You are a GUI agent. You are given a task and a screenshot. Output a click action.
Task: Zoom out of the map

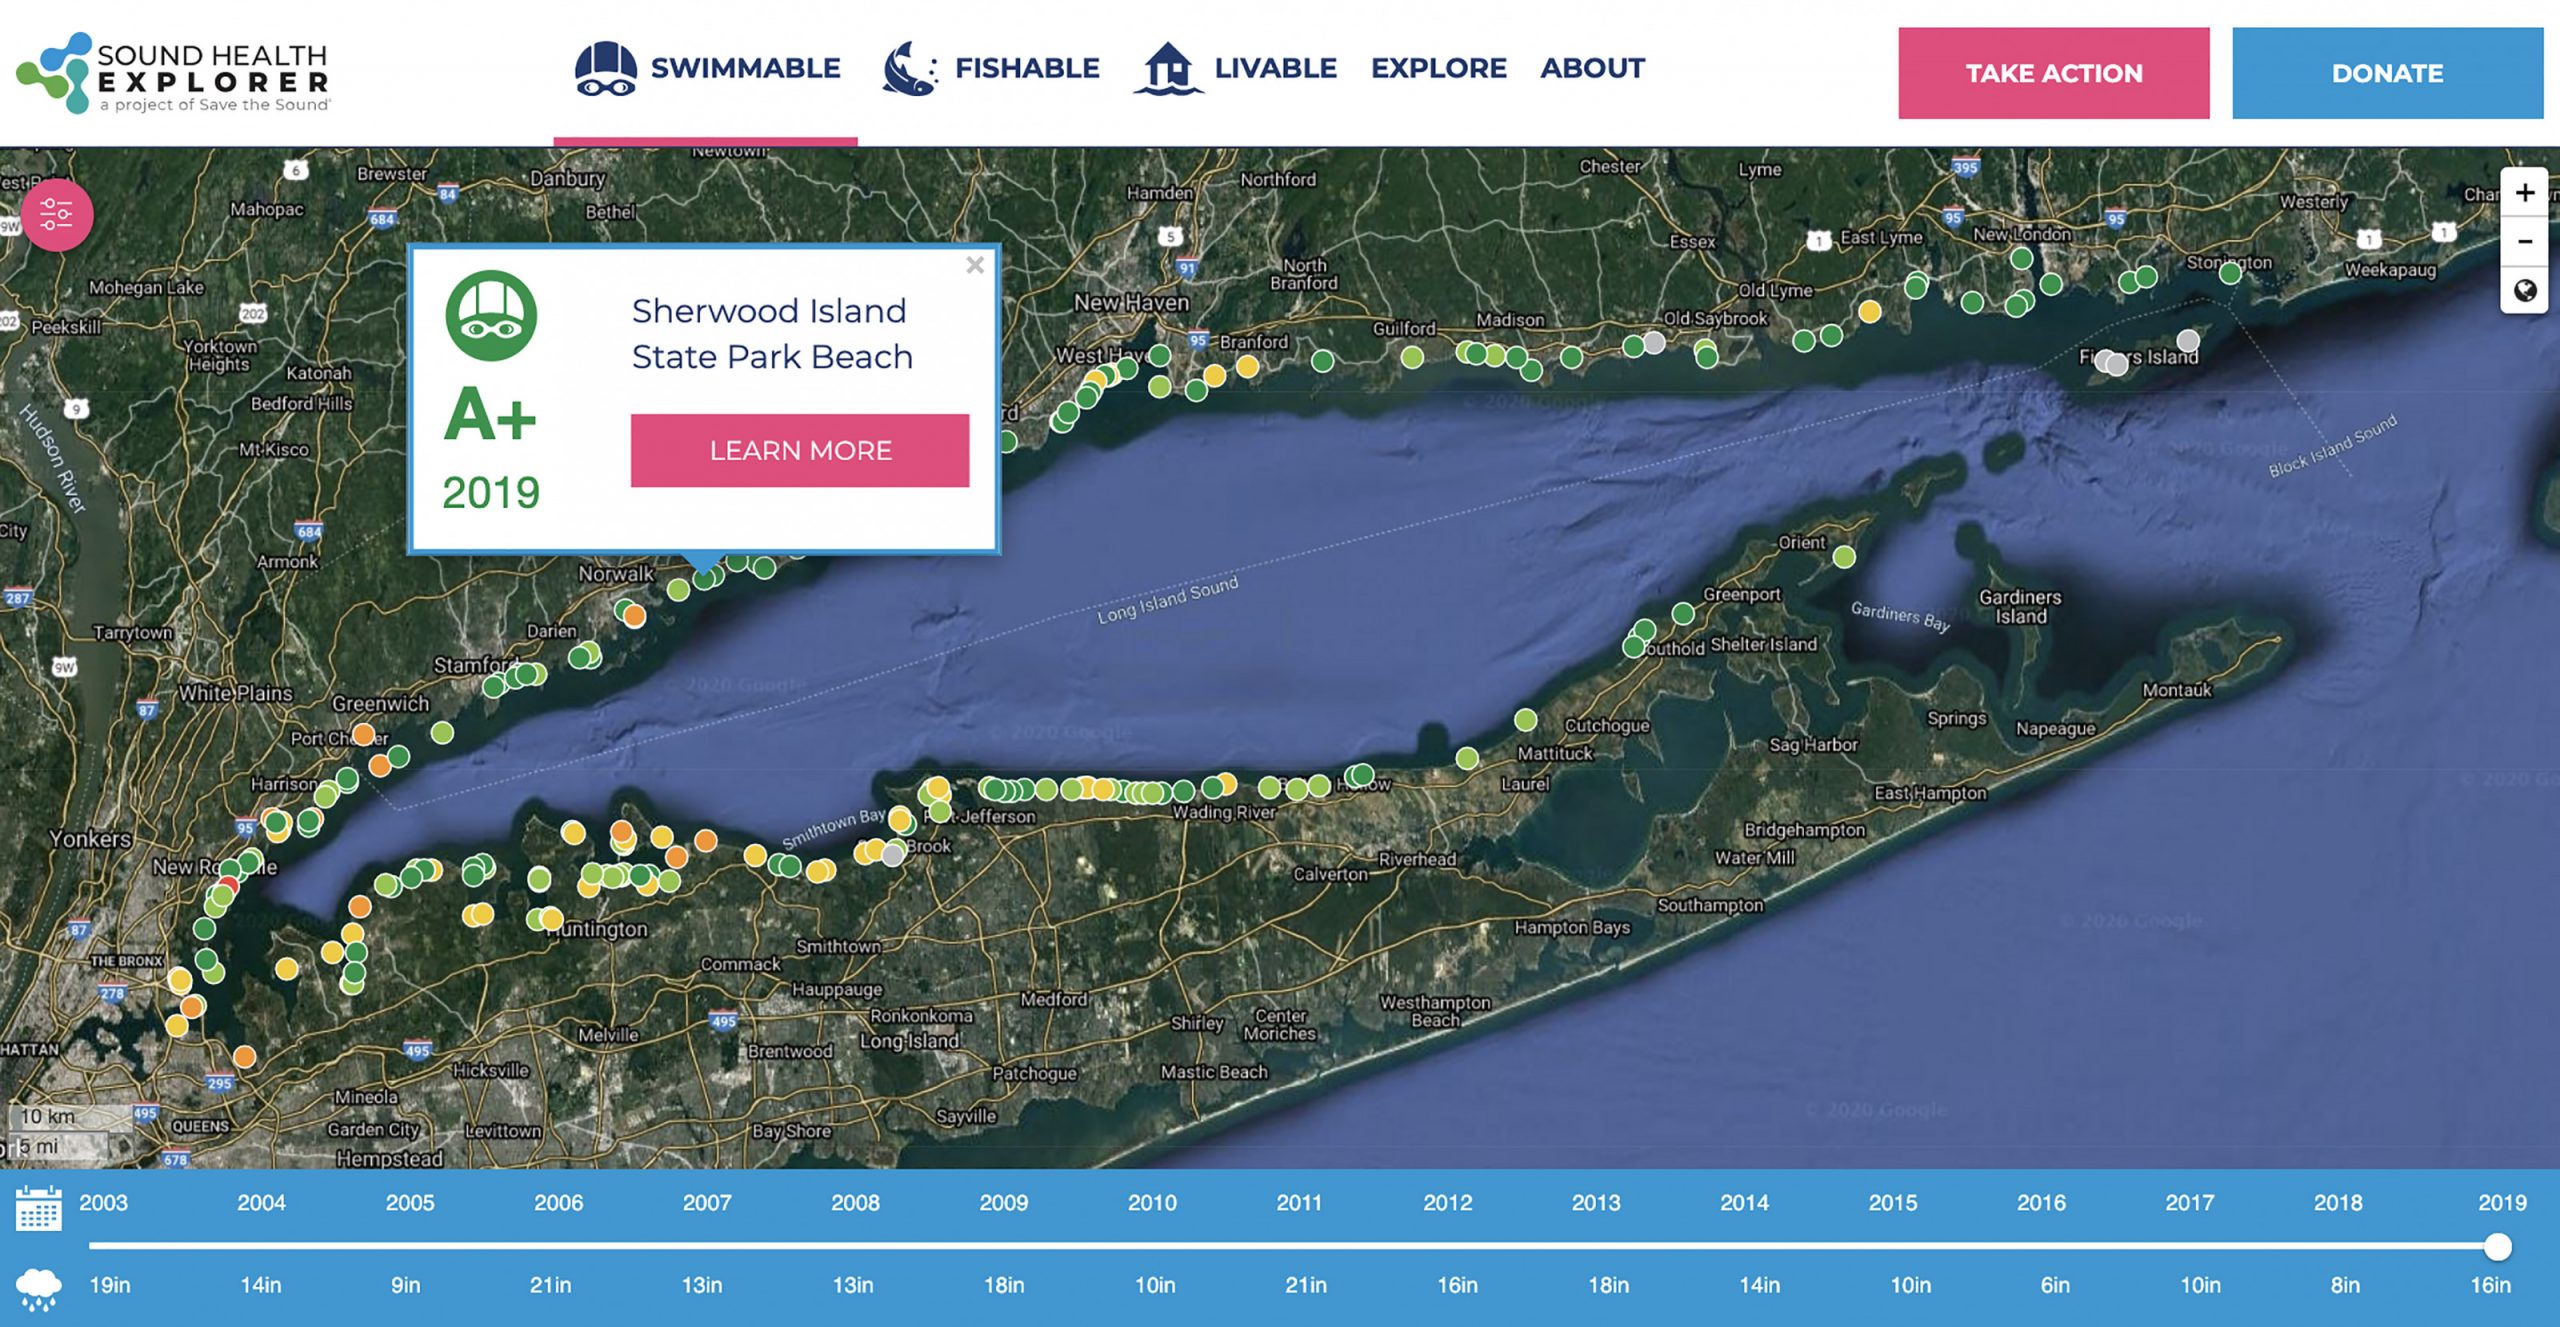click(x=2524, y=242)
